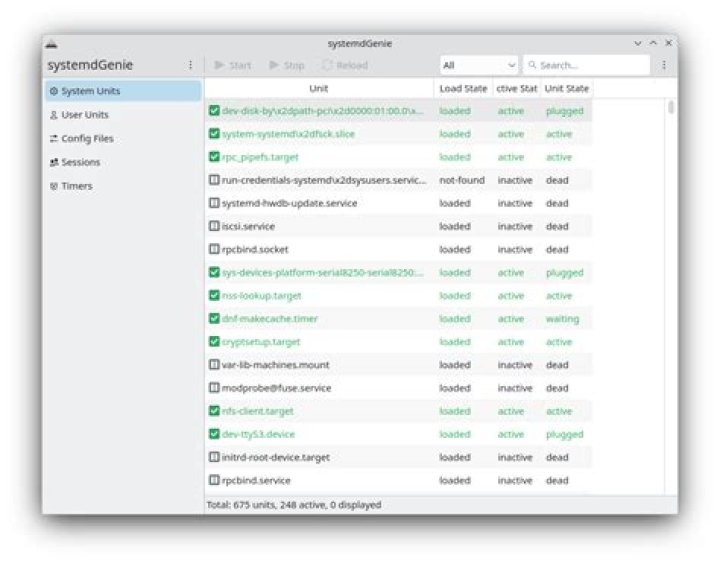Image resolution: width=720 pixels, height=564 pixels.
Task: Toggle checkbox for cryptsetup.target
Action: 214,342
